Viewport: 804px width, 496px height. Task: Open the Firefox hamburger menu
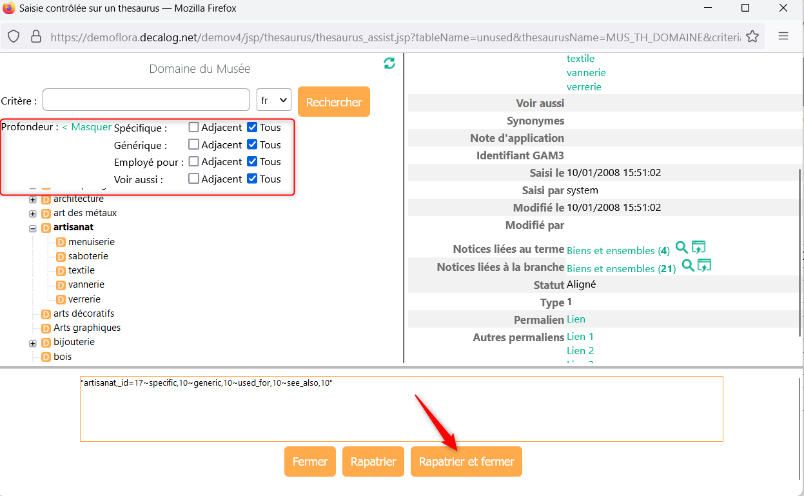pos(785,36)
